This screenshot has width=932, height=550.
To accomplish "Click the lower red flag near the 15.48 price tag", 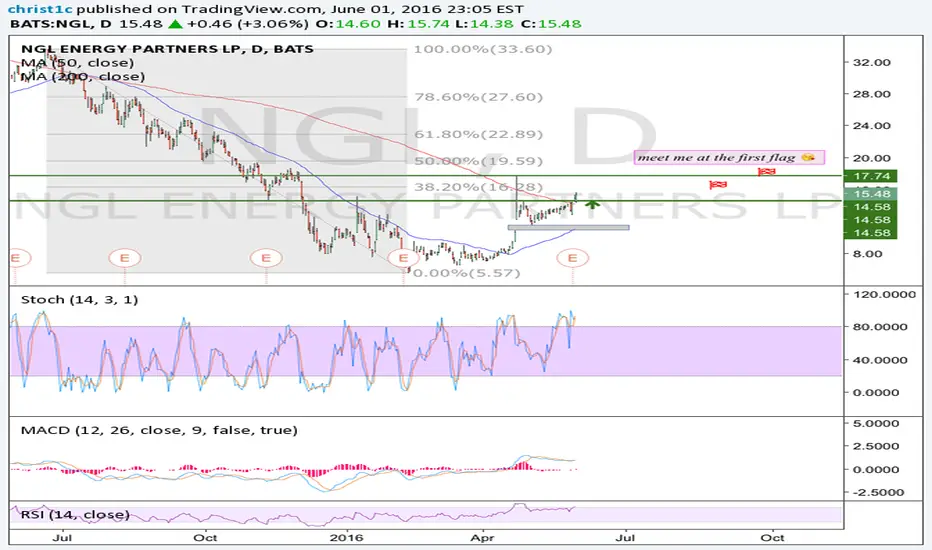I will [718, 185].
